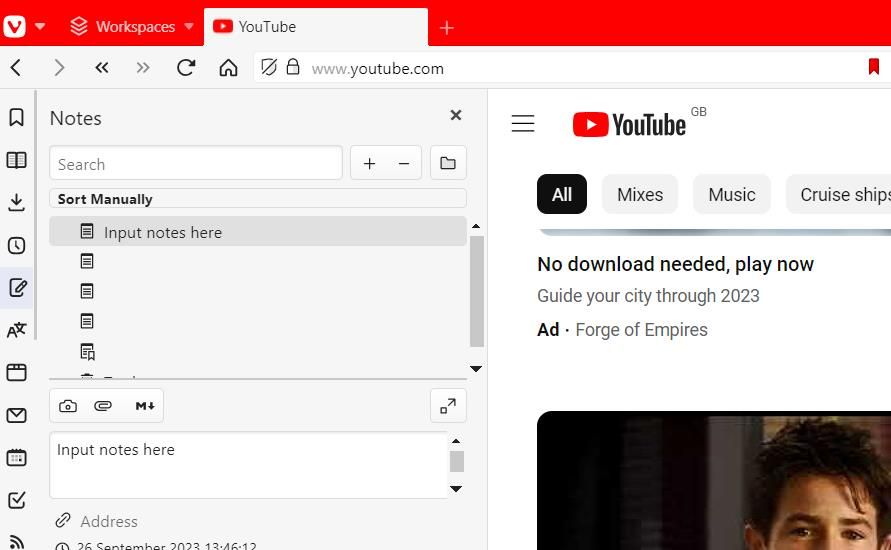The width and height of the screenshot is (891, 550).
Task: Toggle the Notes panel icon
Action: tap(16, 288)
